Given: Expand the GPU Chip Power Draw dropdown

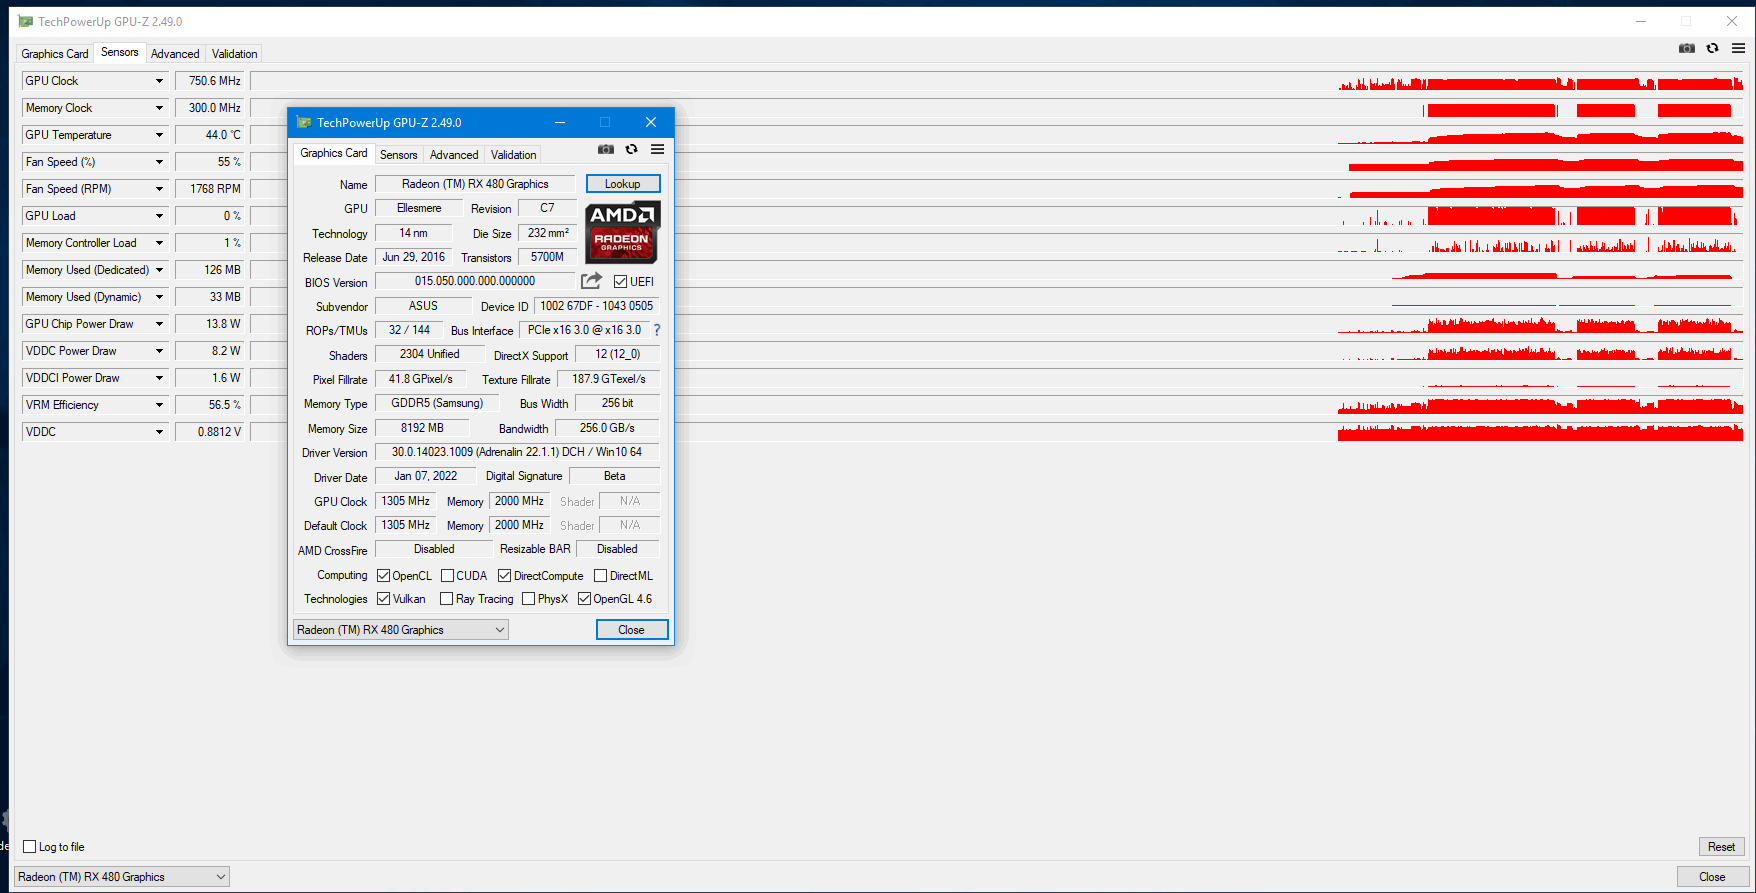Looking at the screenshot, I should coord(159,324).
